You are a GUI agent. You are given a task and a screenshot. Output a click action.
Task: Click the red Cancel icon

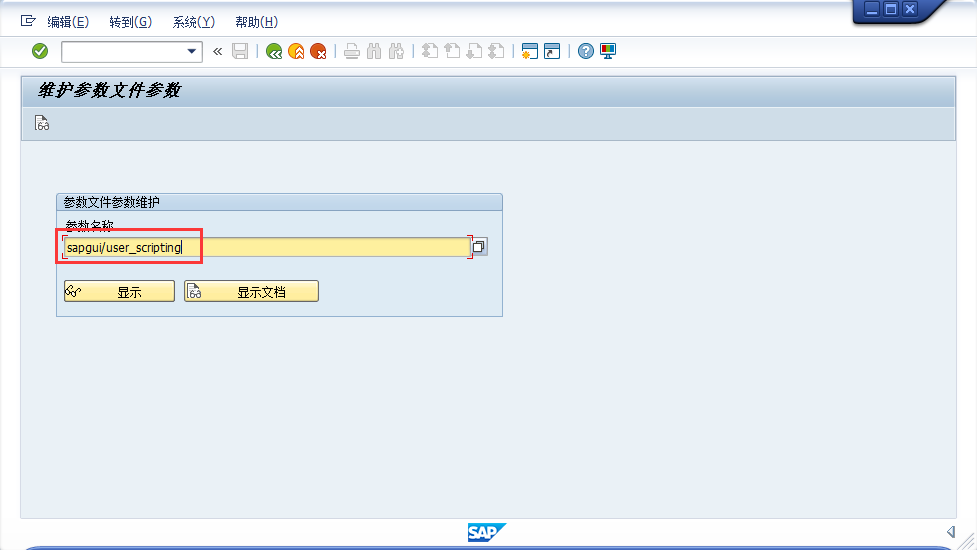[318, 51]
